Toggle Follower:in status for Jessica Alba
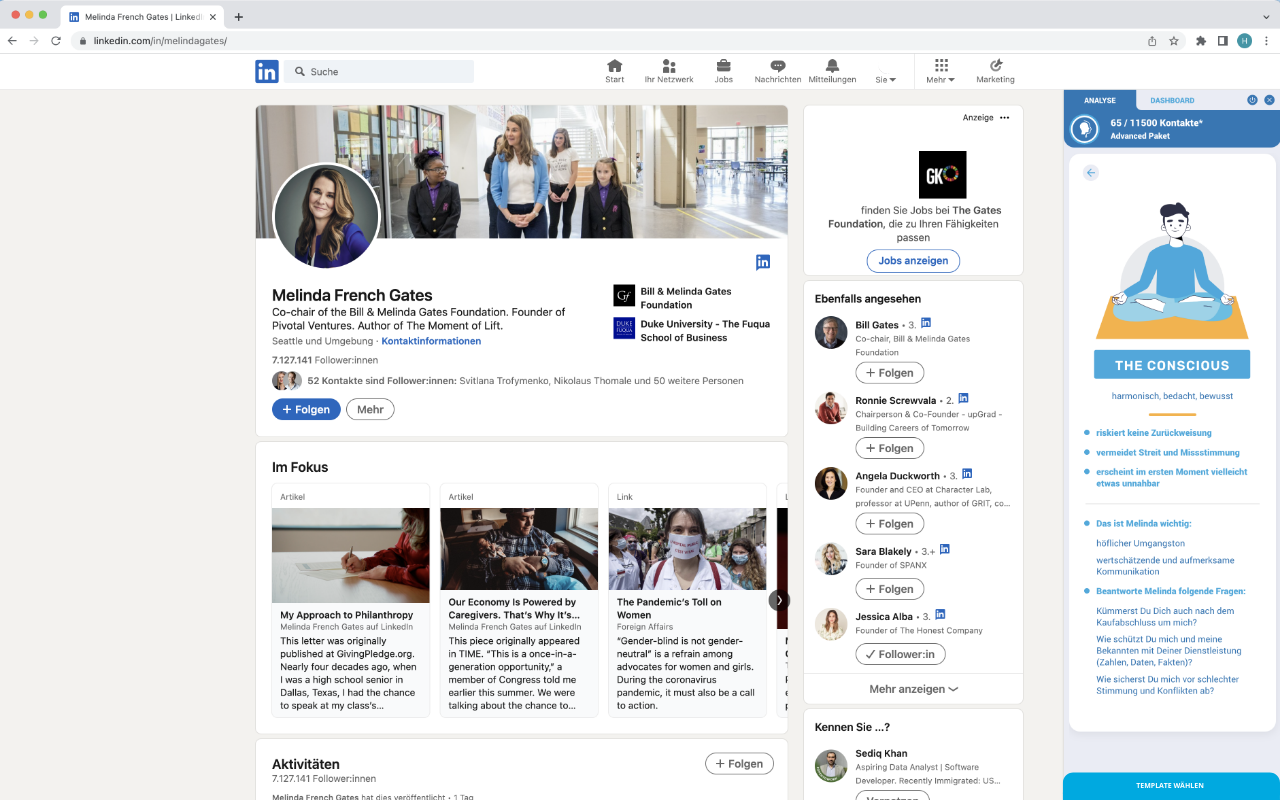The height and width of the screenshot is (800, 1280). [900, 654]
